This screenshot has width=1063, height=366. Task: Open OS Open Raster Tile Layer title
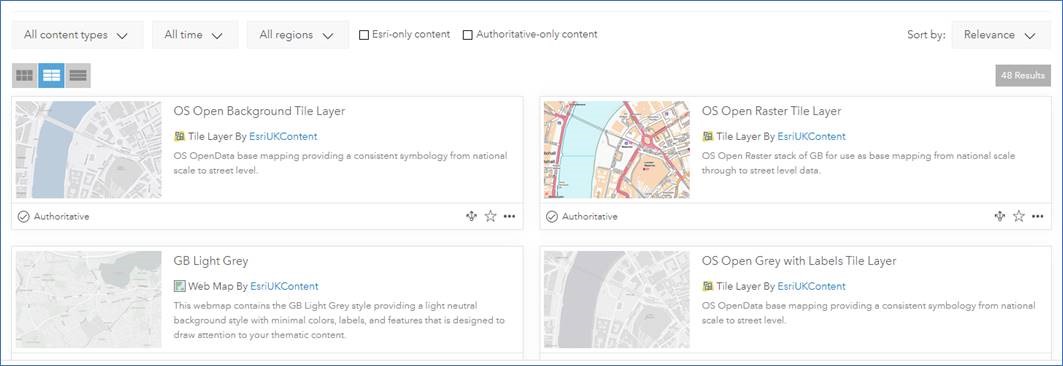(771, 111)
